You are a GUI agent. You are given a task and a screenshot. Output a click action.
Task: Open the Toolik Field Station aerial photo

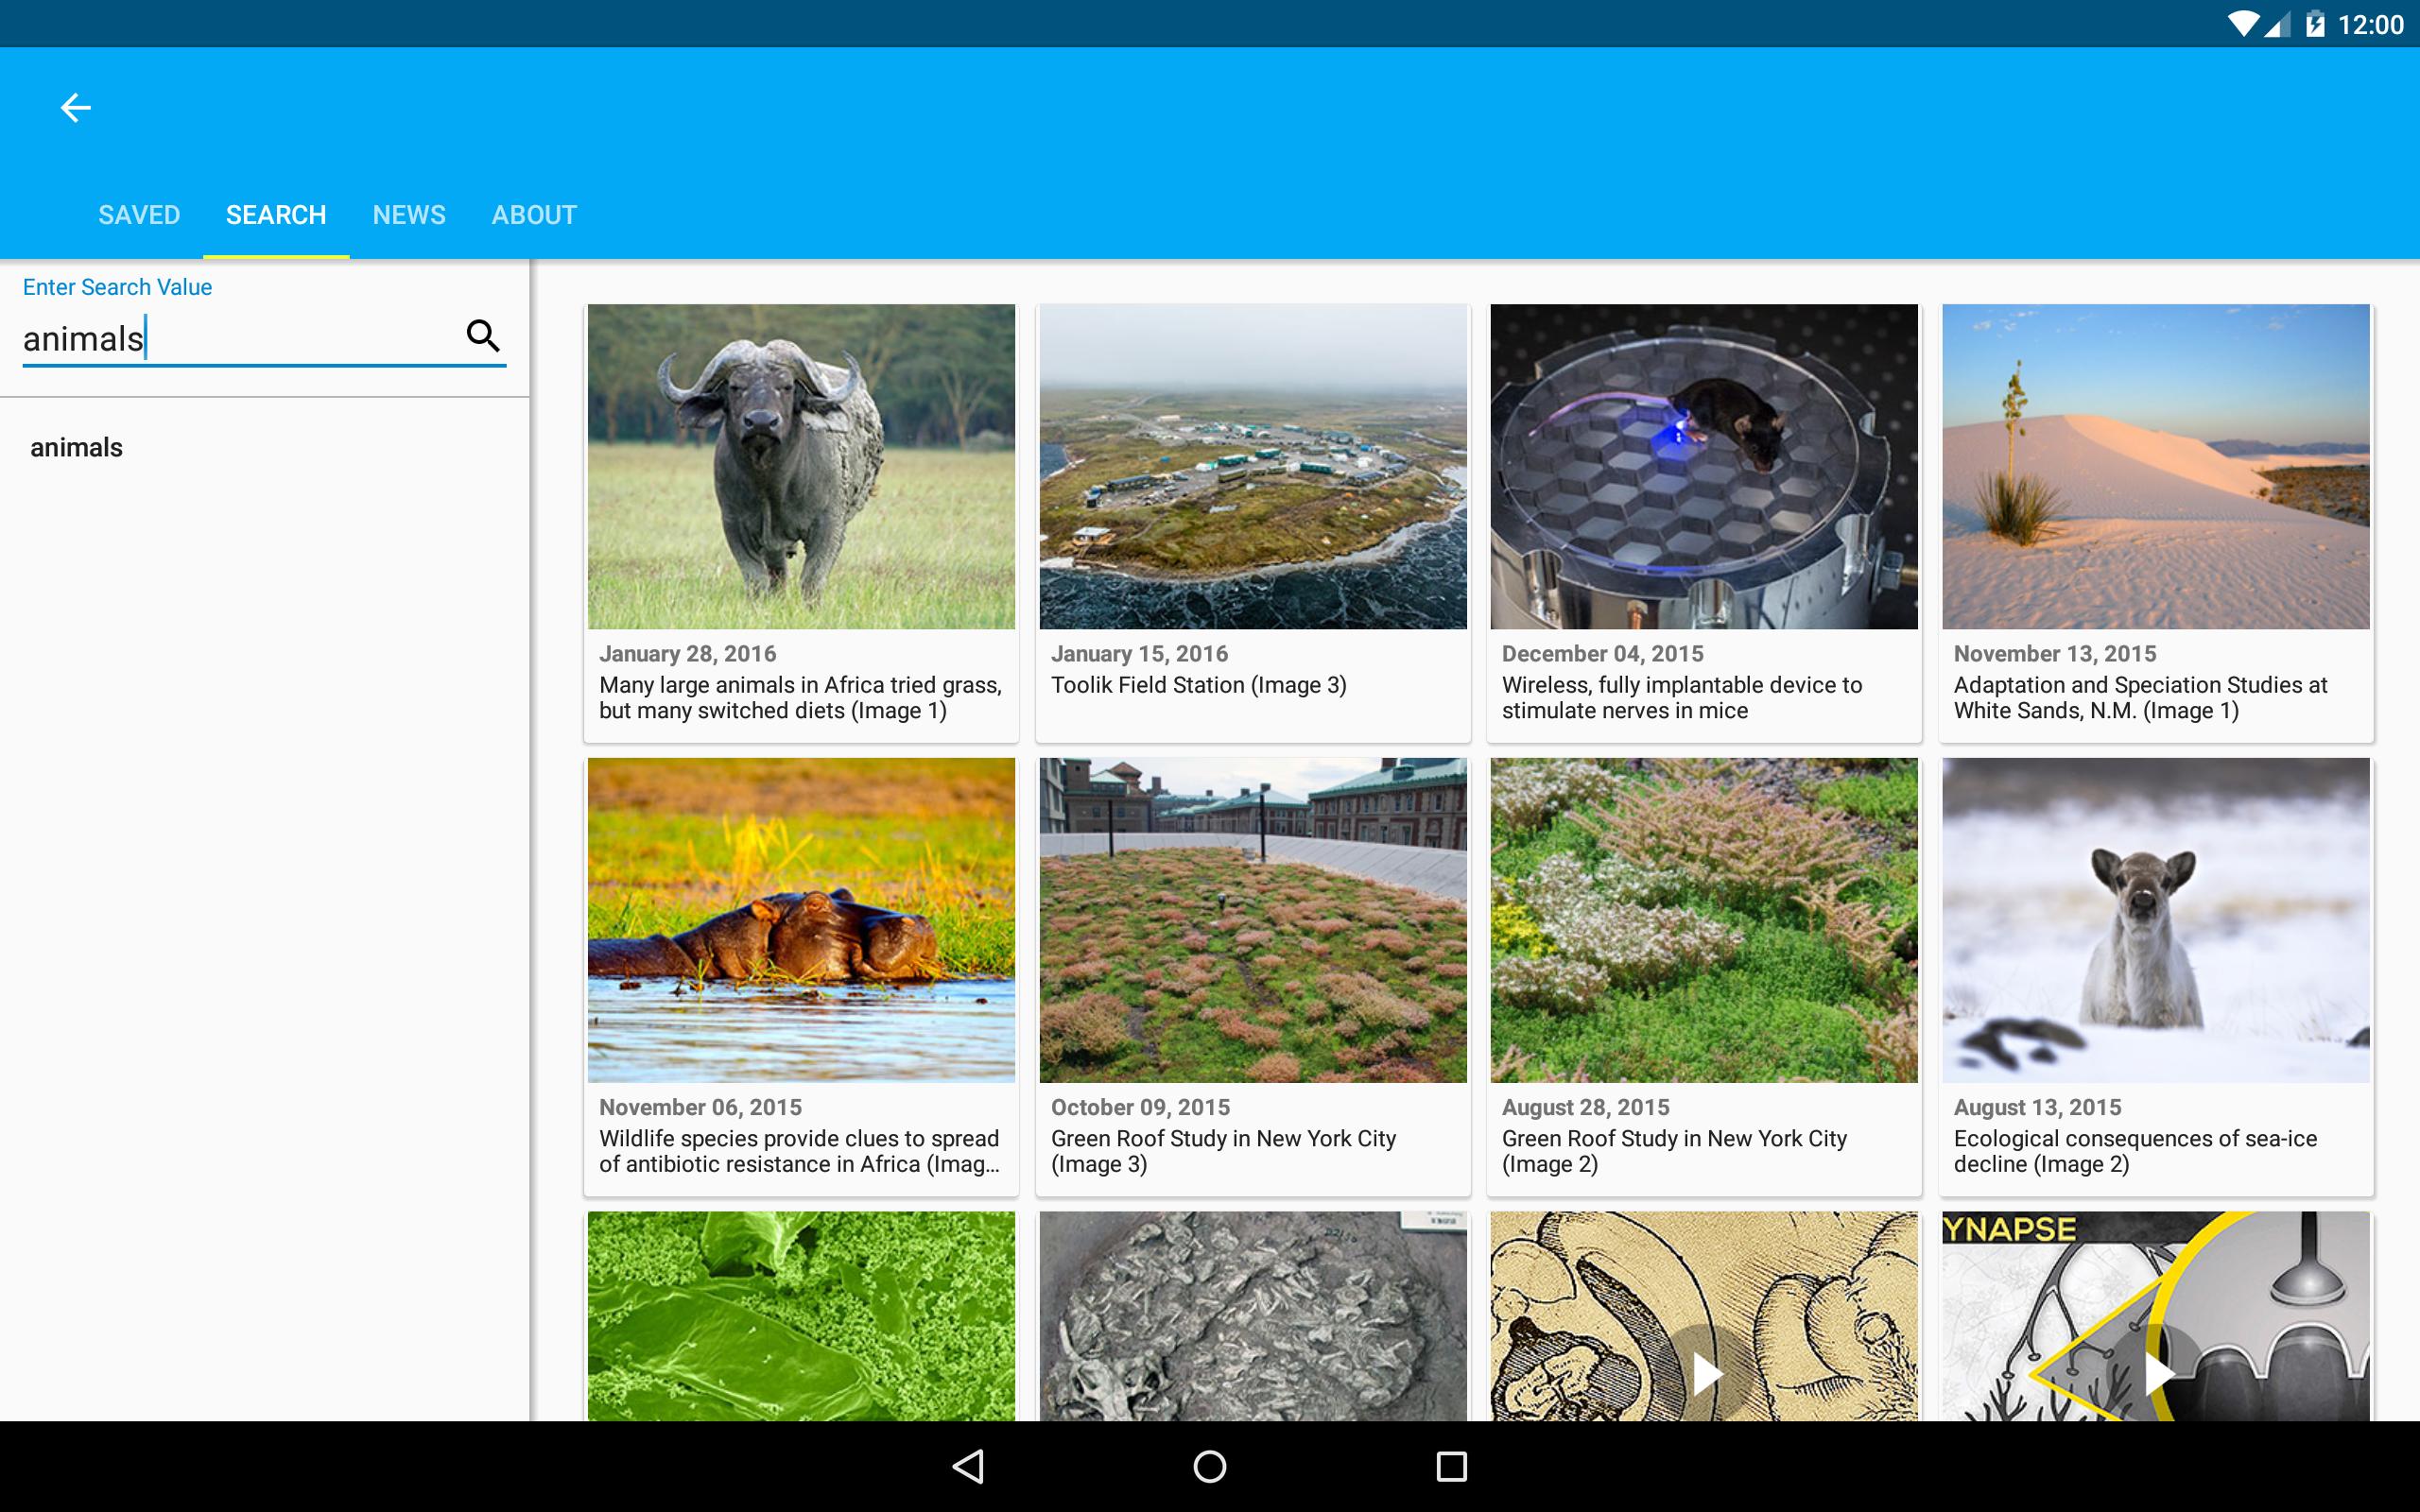coord(1253,466)
